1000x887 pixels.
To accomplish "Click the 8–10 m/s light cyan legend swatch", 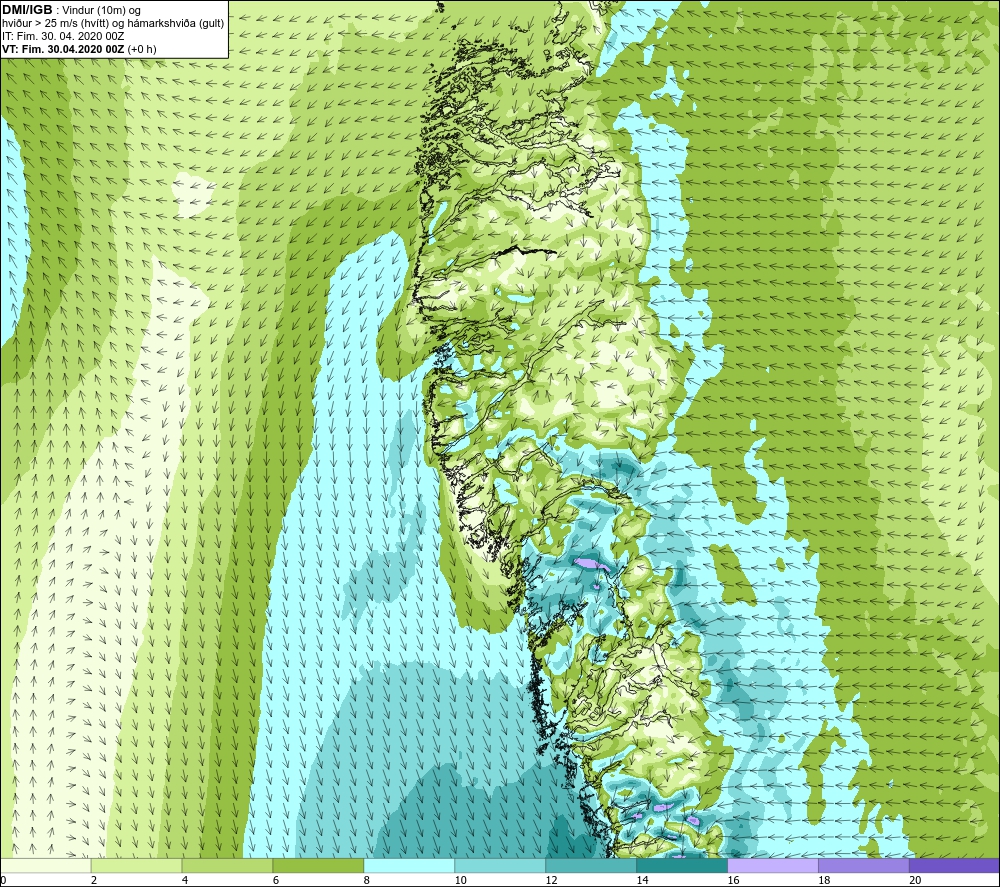I will 409,865.
